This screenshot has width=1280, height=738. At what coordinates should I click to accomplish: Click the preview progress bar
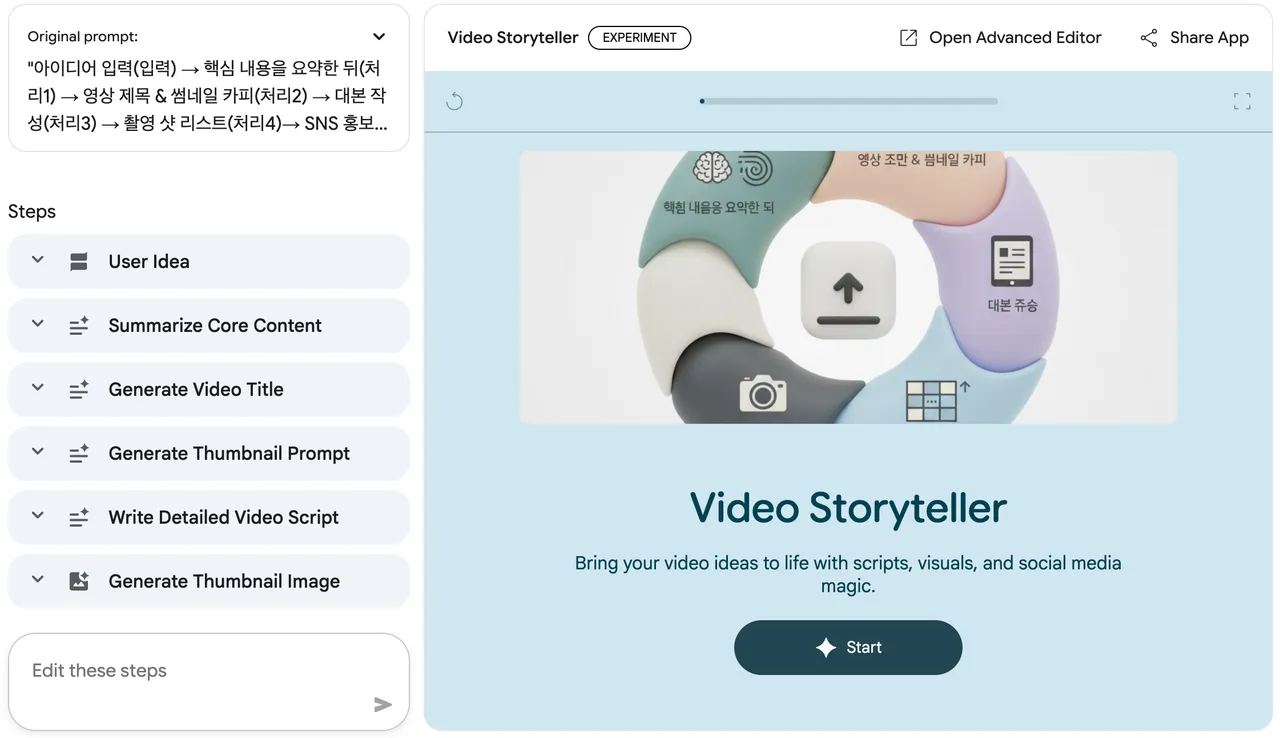point(848,101)
